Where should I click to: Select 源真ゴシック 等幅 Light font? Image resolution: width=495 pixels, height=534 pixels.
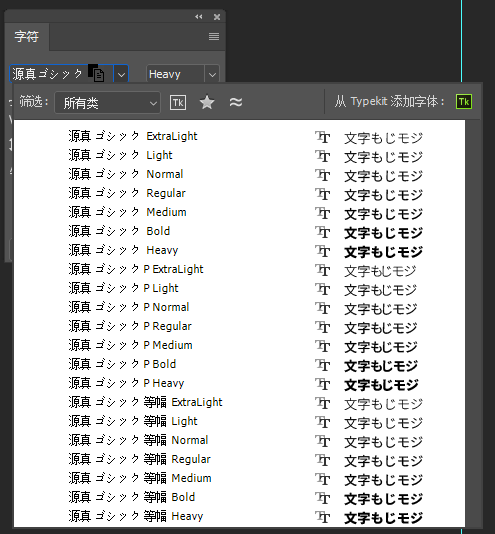pyautogui.click(x=239, y=421)
